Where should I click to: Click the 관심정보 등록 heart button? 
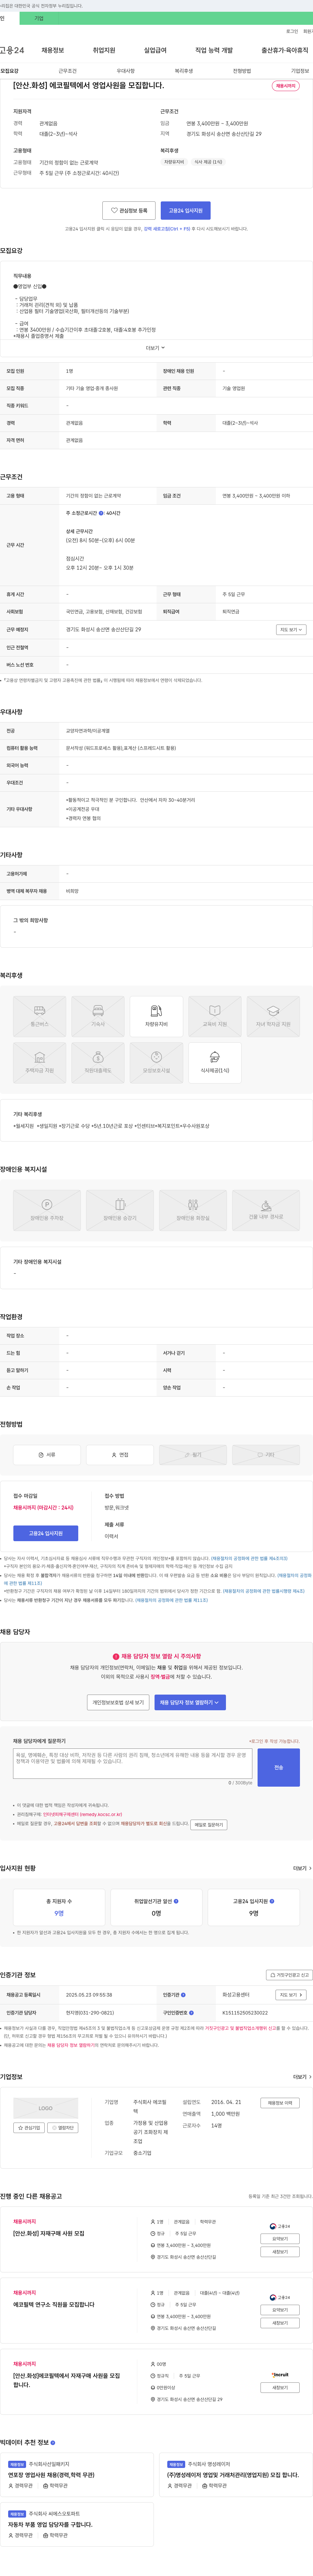[x=129, y=211]
